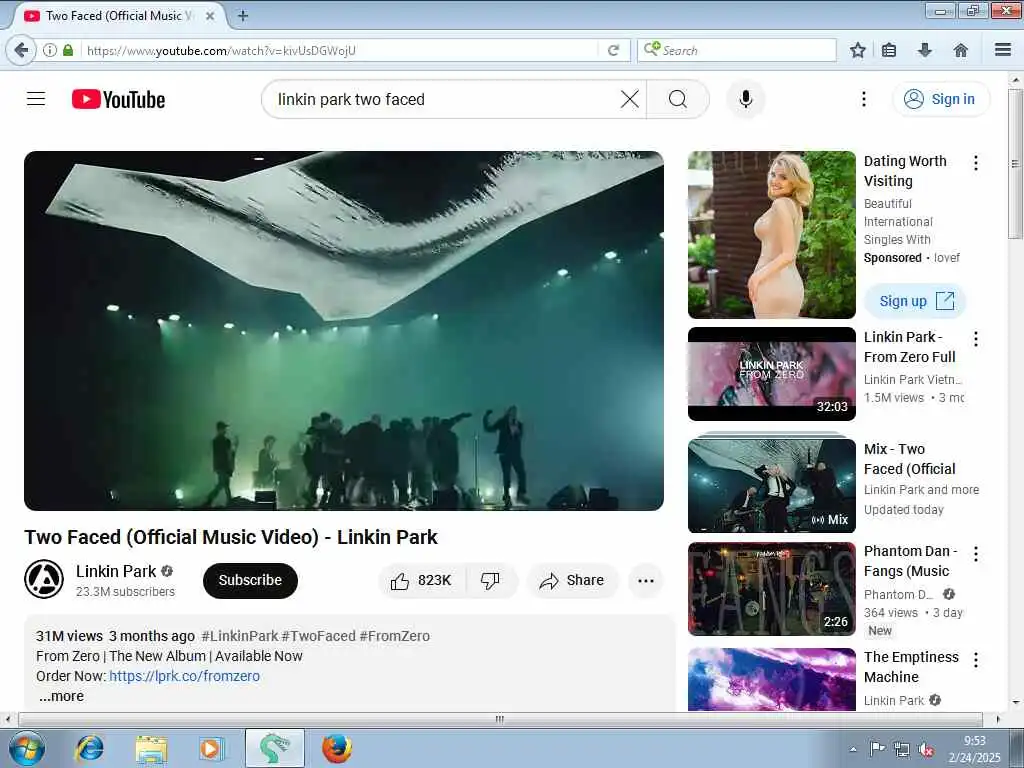Play Phantom Dan Fangs video thumbnail
The width and height of the screenshot is (1024, 768).
pos(771,589)
